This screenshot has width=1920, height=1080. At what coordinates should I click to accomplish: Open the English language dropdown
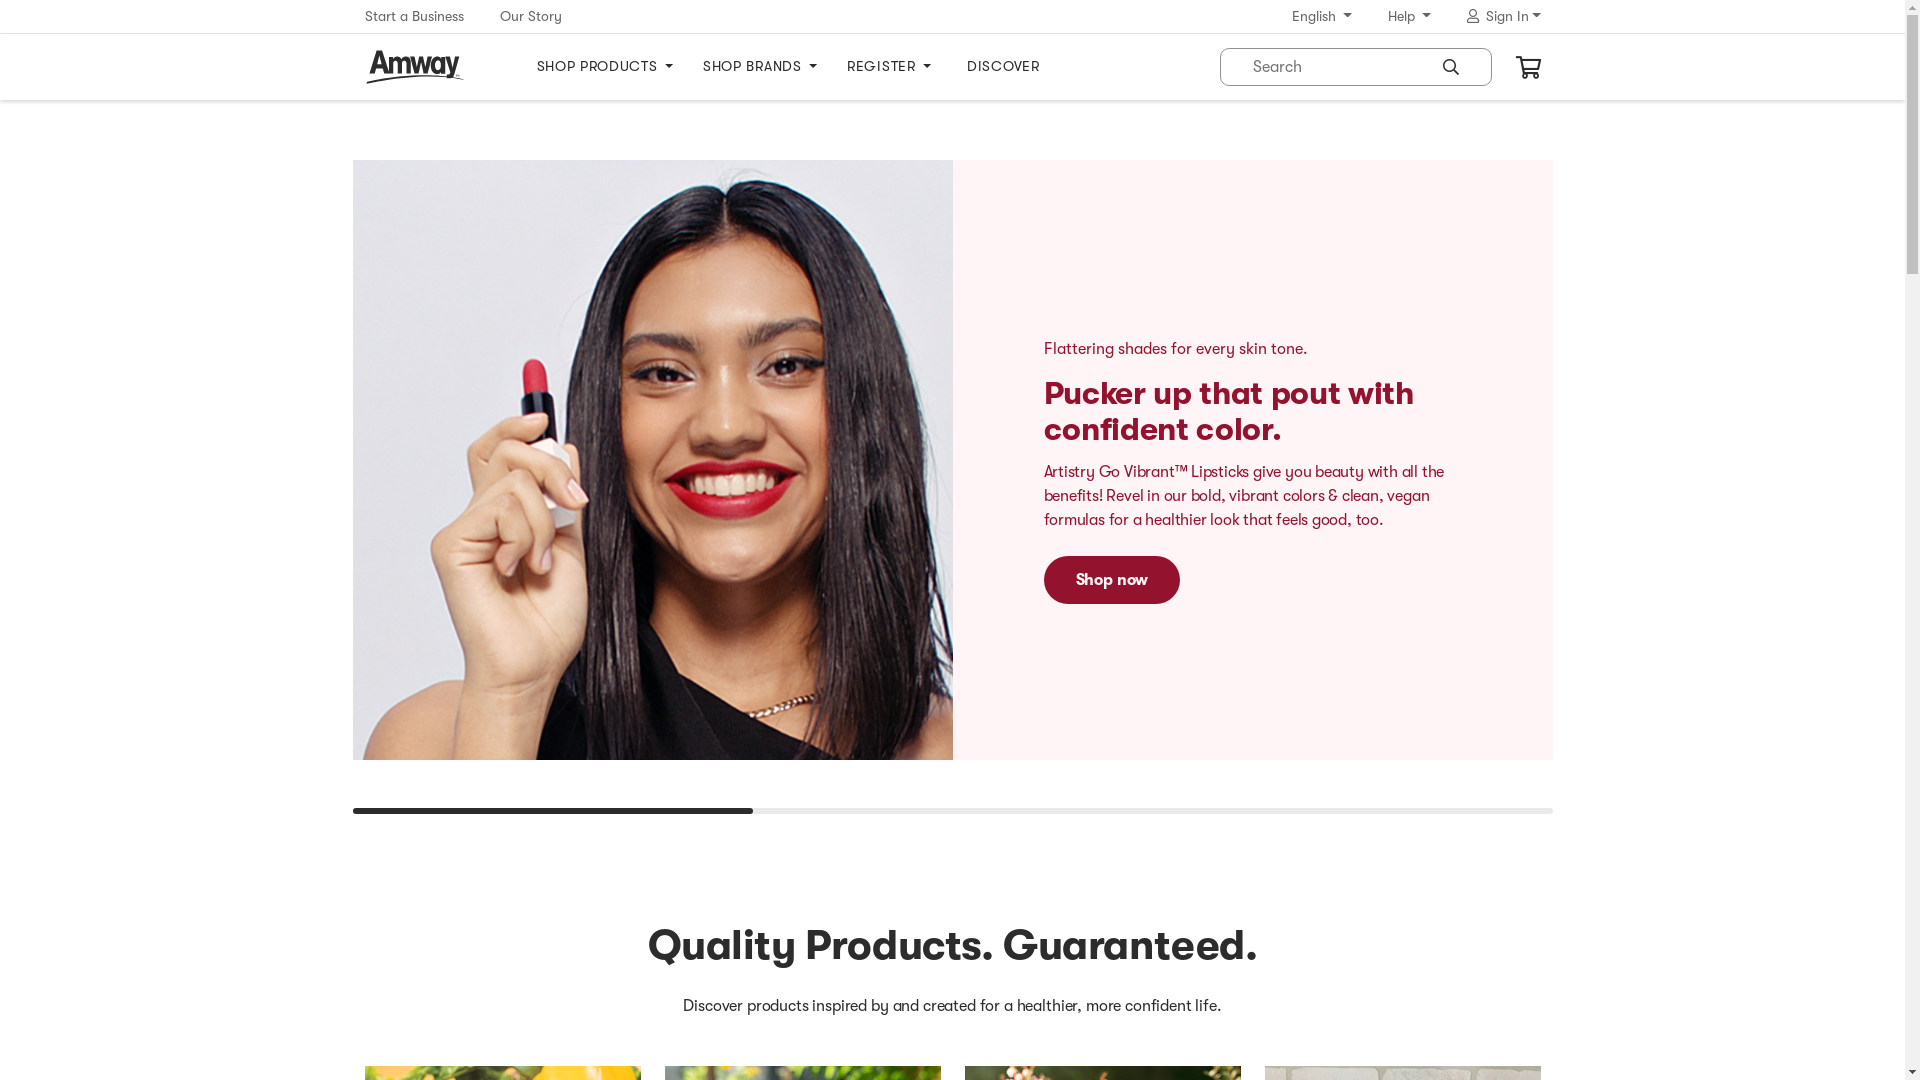tap(1321, 16)
